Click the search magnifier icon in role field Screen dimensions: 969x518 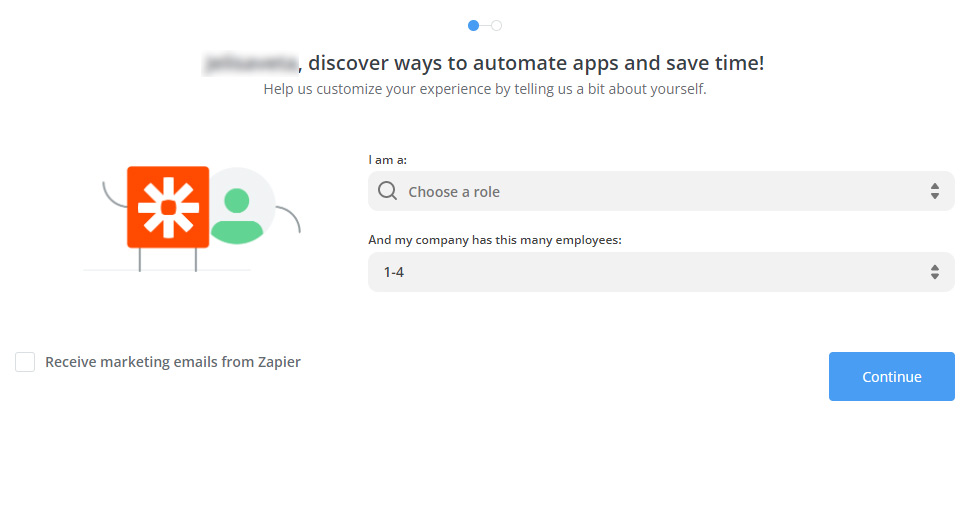click(x=387, y=190)
